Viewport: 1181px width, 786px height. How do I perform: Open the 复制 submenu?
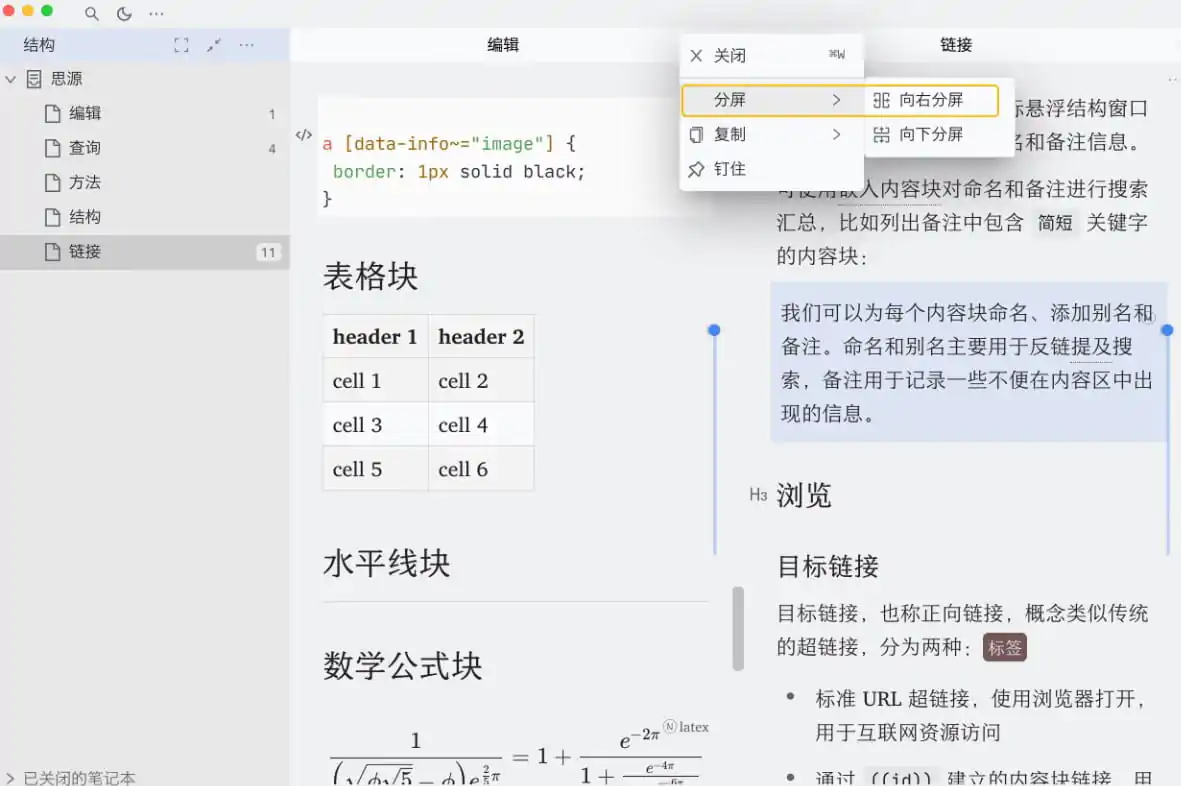(x=731, y=134)
